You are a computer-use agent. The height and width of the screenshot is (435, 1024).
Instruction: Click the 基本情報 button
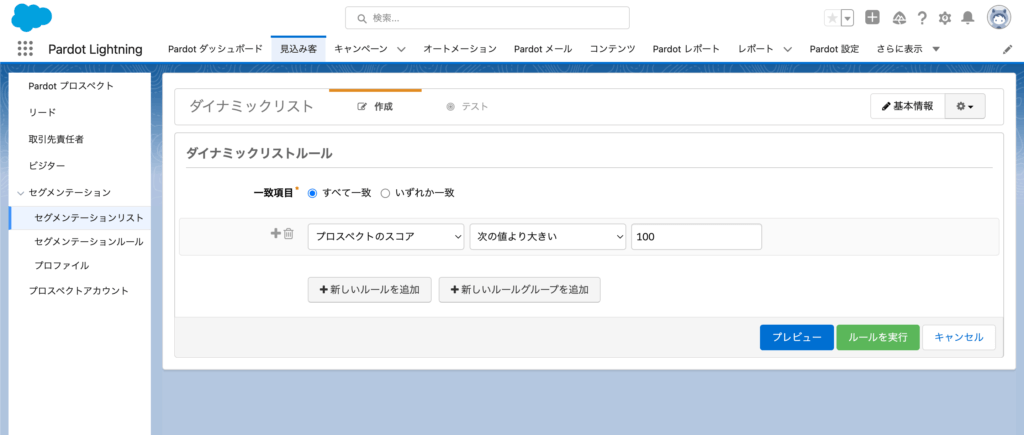point(908,106)
